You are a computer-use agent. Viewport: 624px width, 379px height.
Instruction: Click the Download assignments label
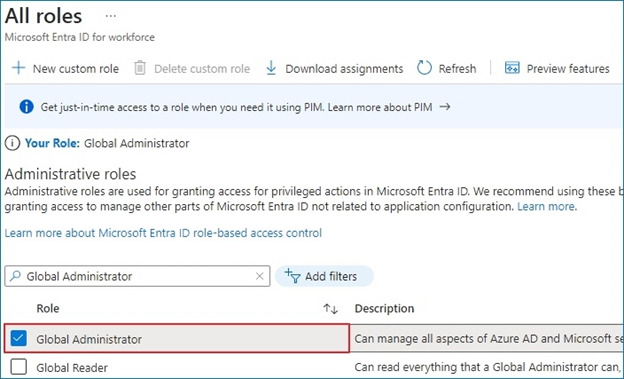point(344,68)
